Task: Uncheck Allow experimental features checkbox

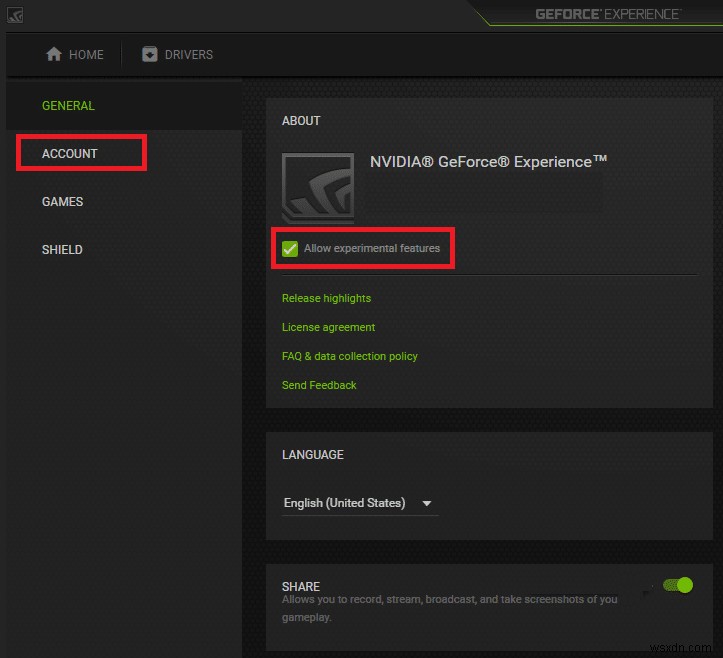Action: (x=290, y=249)
